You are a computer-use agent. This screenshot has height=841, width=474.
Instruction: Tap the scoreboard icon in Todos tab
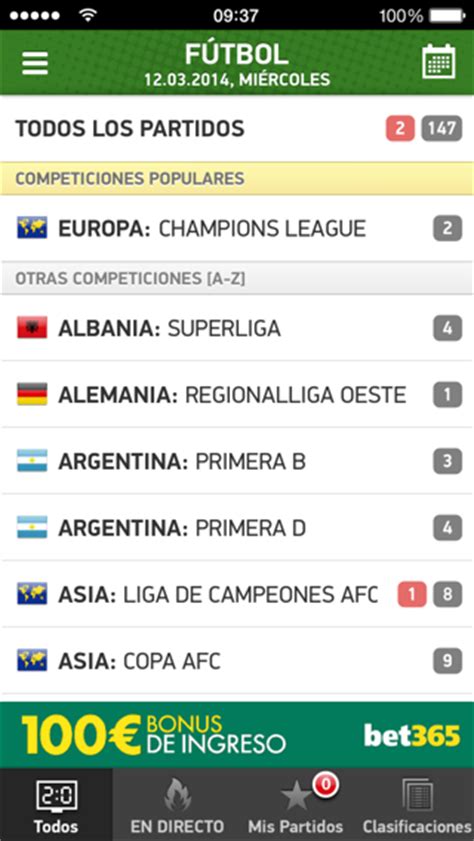coord(57,796)
